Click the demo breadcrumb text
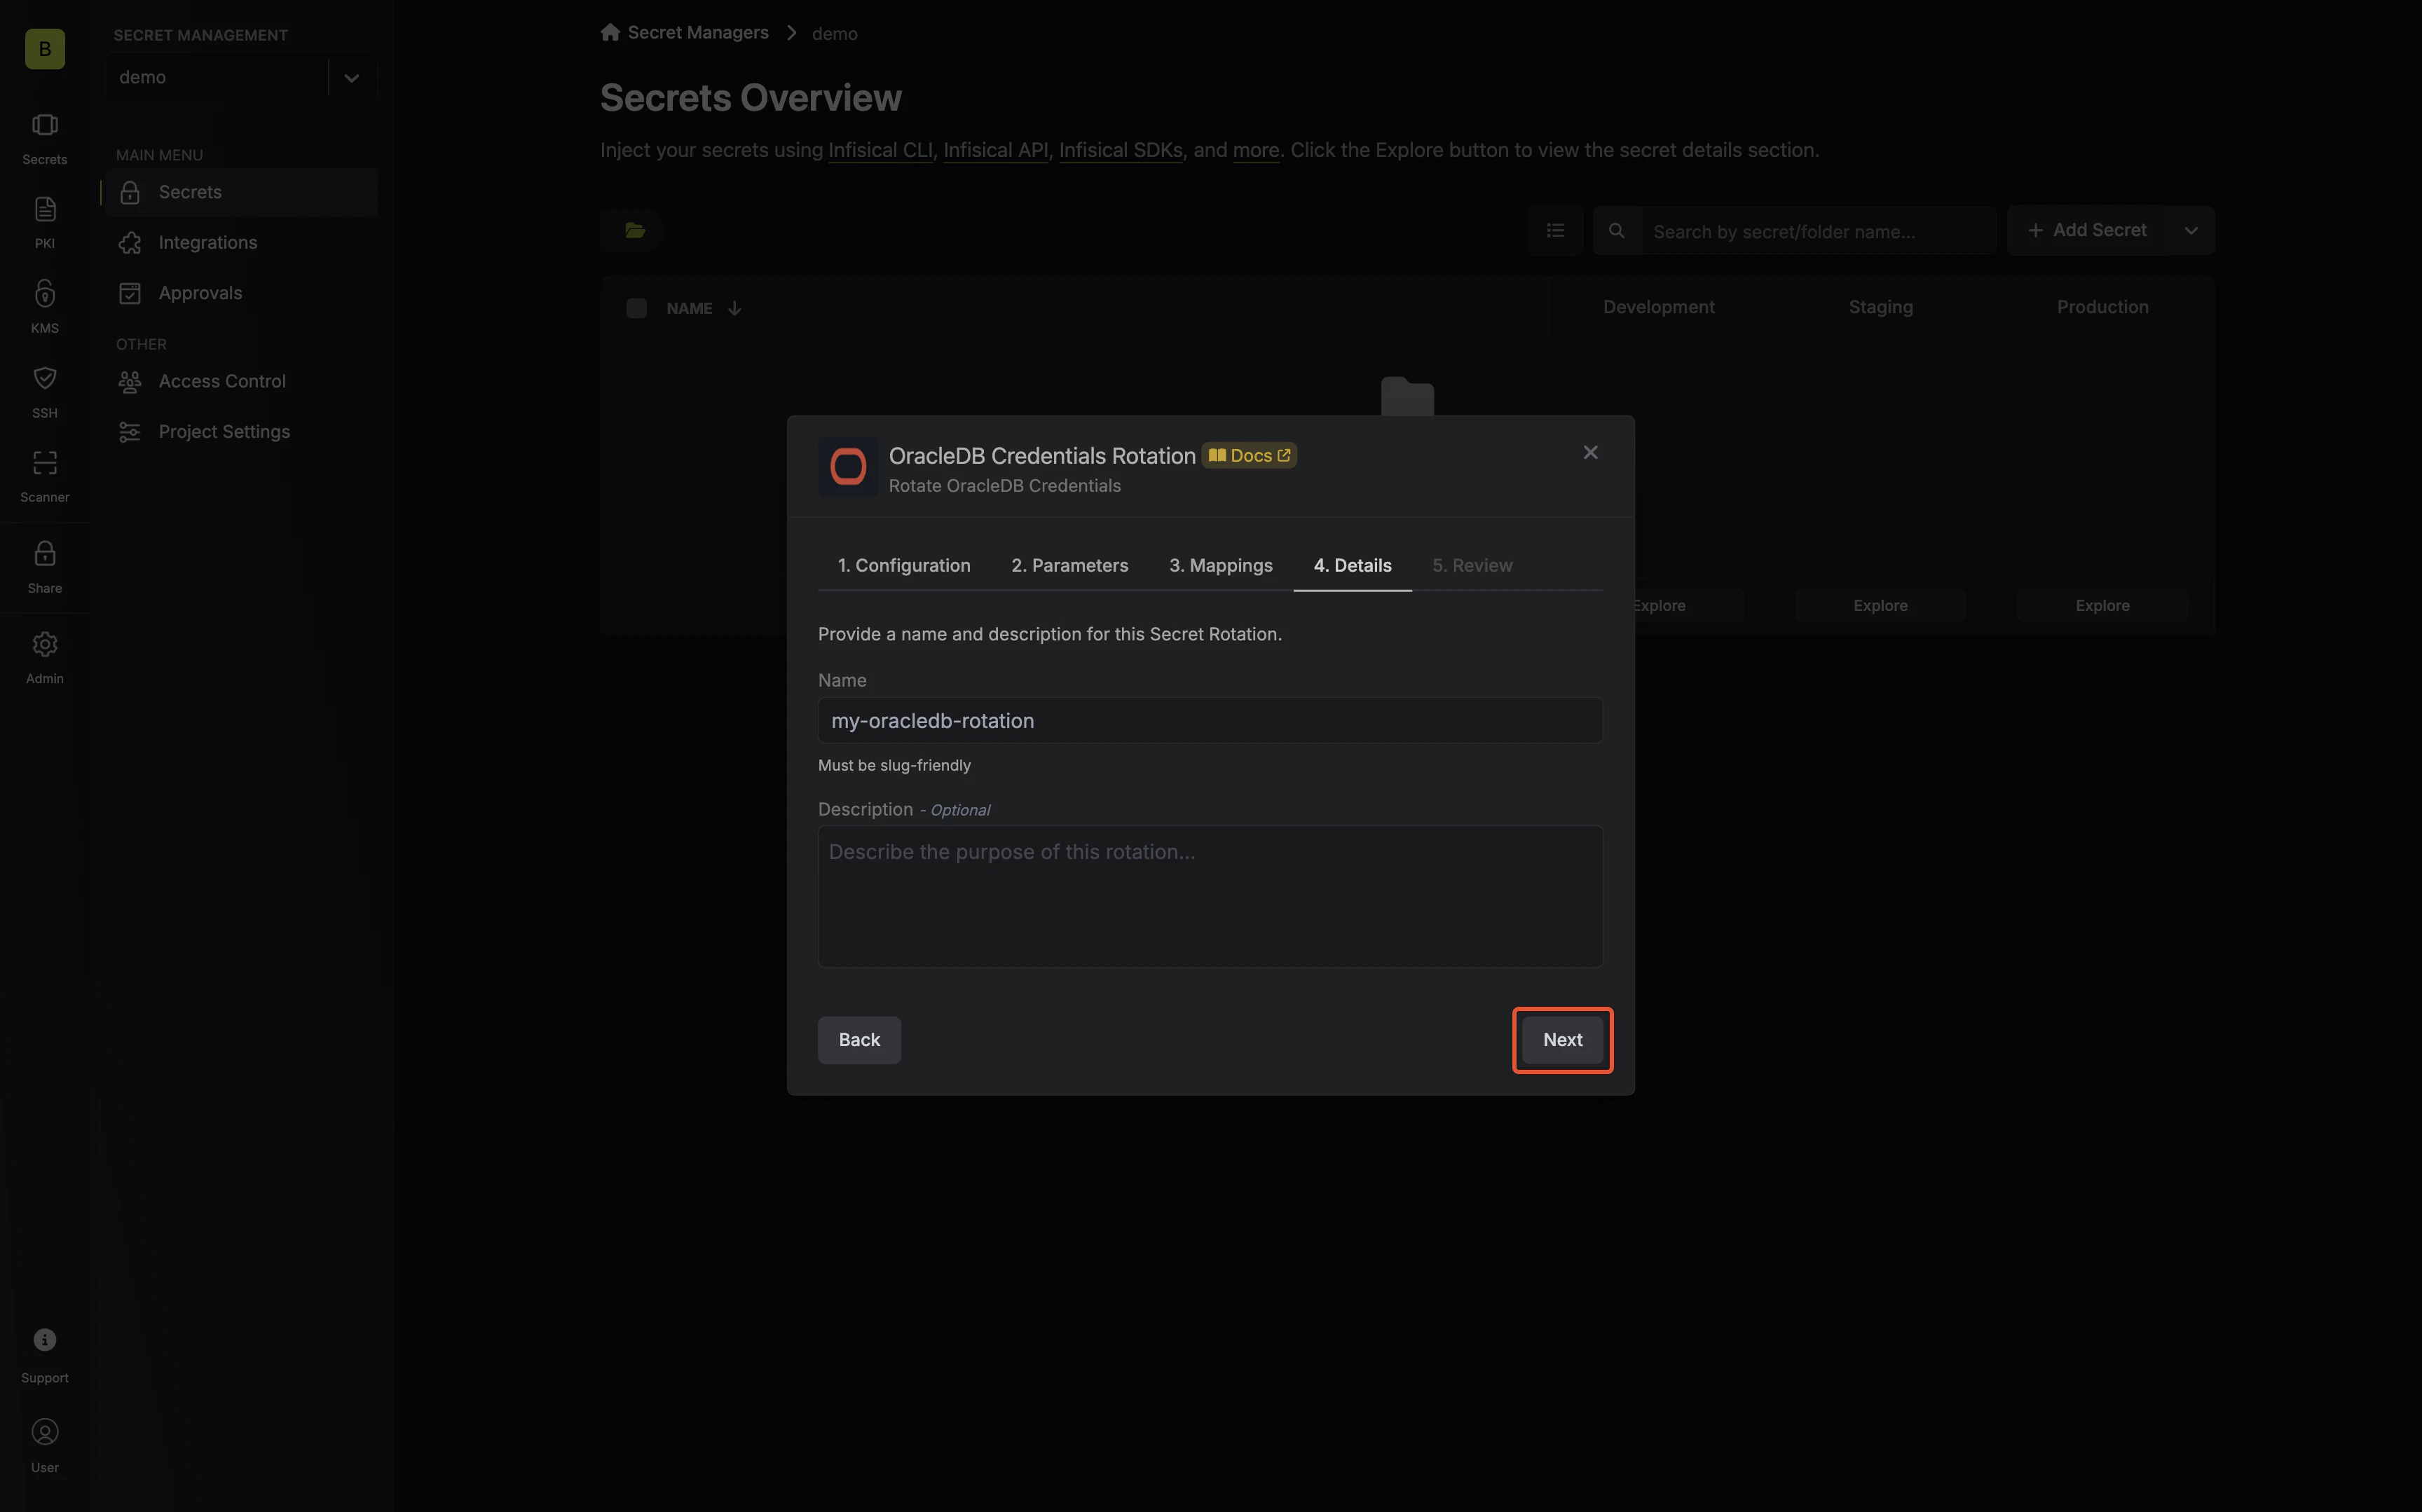2422x1512 pixels. coord(834,34)
